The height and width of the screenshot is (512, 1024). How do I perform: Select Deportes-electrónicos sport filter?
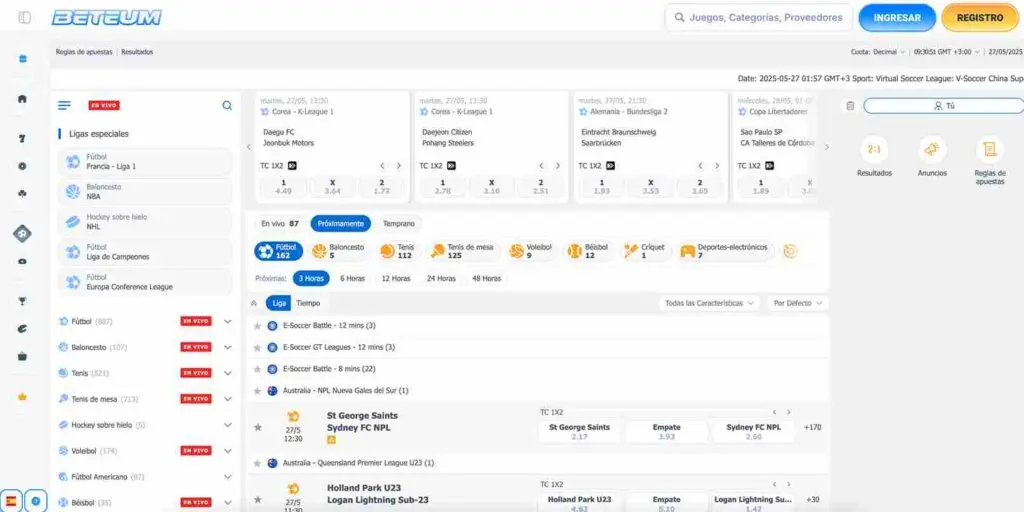726,251
